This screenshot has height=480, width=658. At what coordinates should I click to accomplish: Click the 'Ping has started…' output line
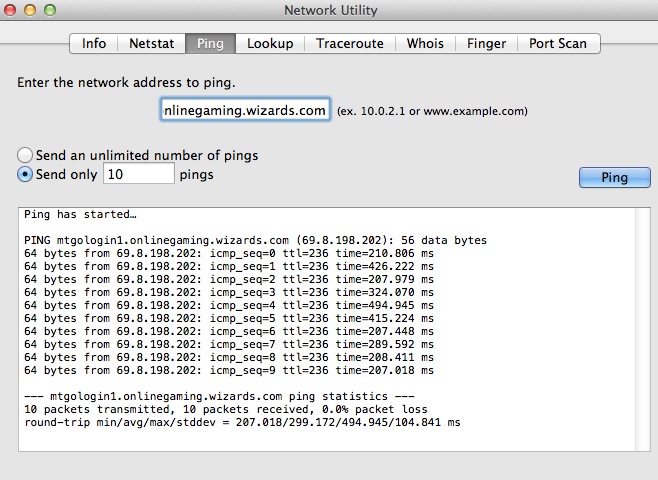click(x=80, y=215)
